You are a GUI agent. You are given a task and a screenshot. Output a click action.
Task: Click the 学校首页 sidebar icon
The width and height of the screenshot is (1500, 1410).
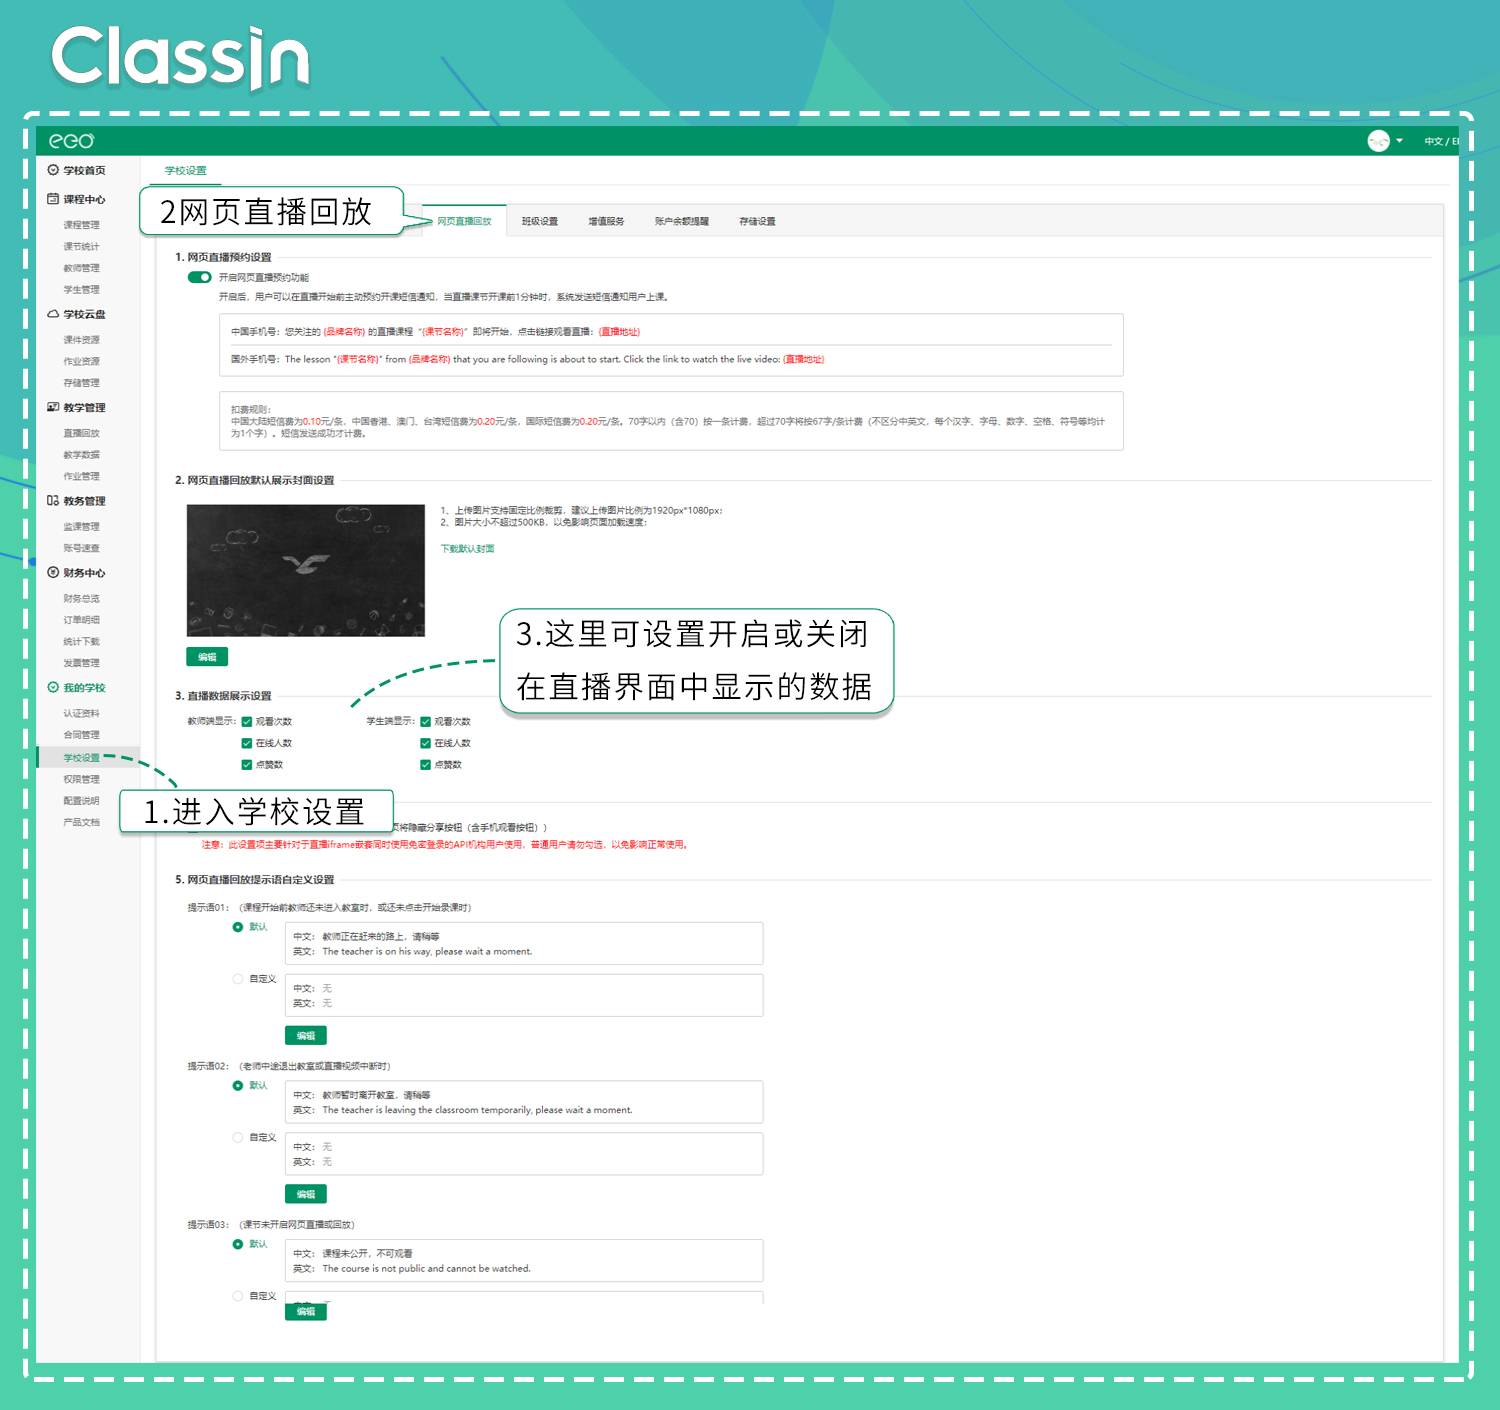pyautogui.click(x=53, y=170)
